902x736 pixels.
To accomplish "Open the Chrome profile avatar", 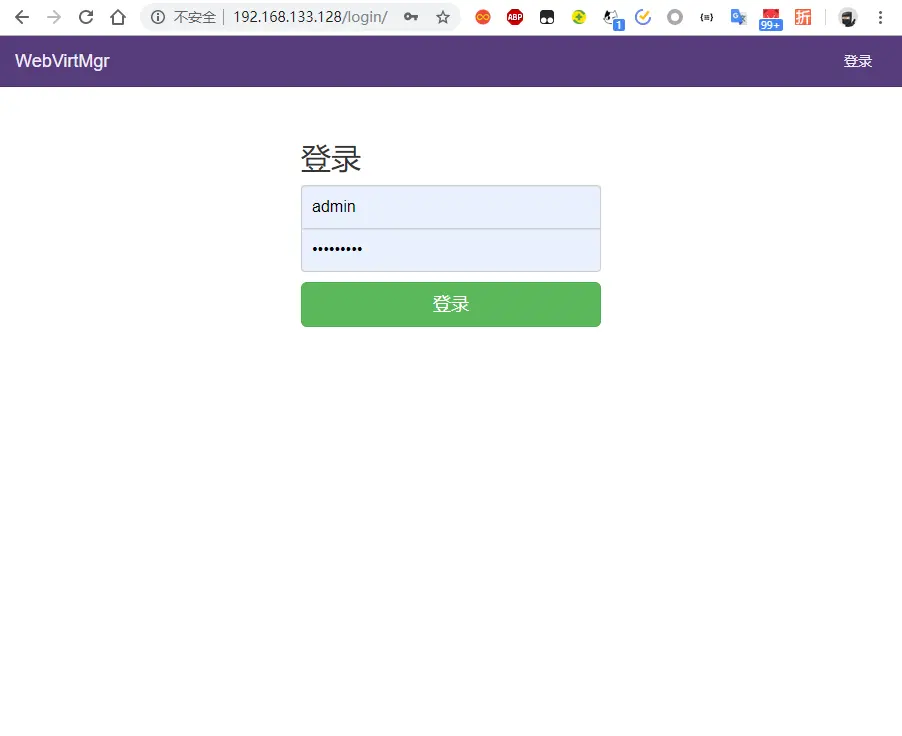I will [847, 17].
